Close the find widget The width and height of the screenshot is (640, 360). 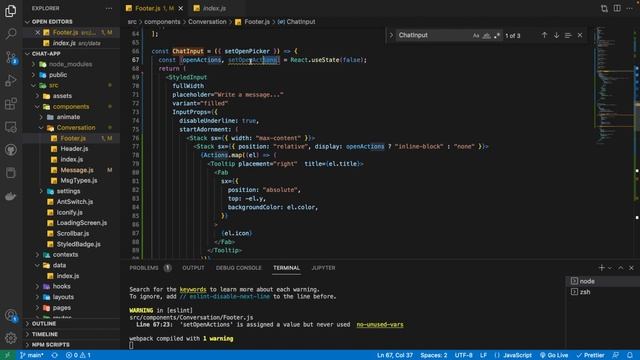click(580, 36)
